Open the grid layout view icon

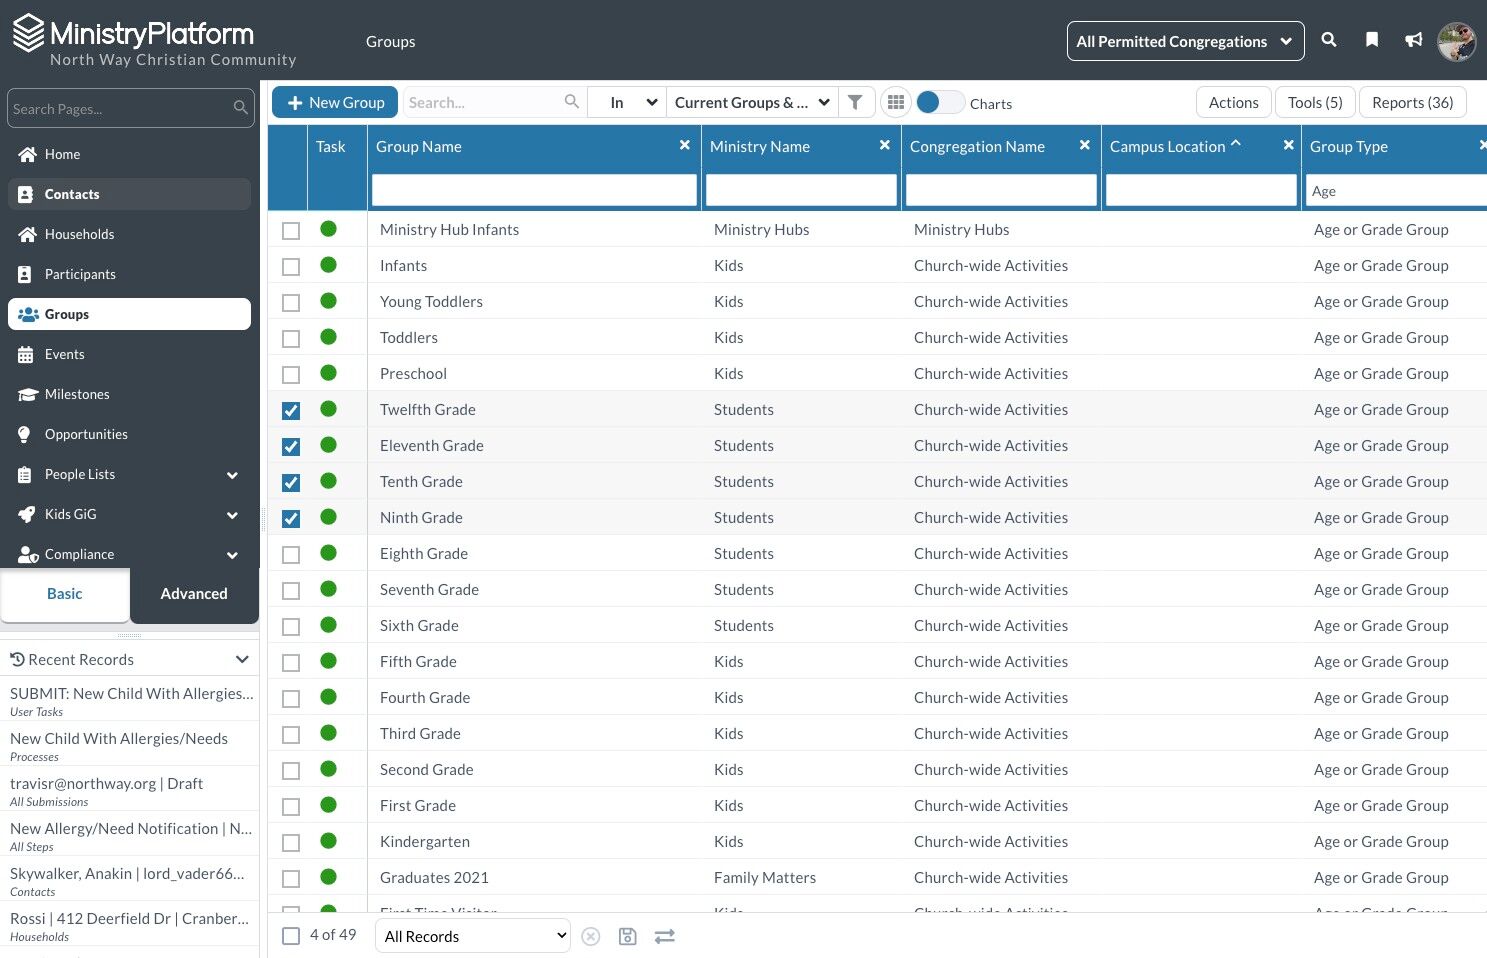(896, 102)
